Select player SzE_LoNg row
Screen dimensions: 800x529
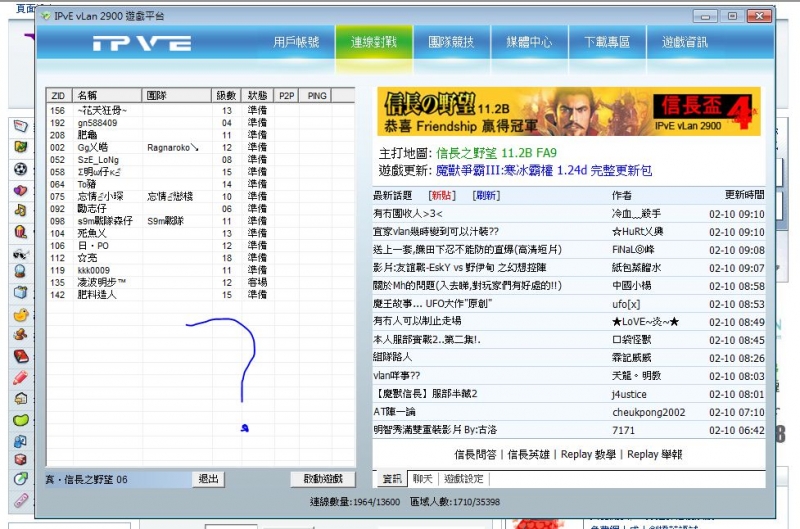tap(201, 160)
